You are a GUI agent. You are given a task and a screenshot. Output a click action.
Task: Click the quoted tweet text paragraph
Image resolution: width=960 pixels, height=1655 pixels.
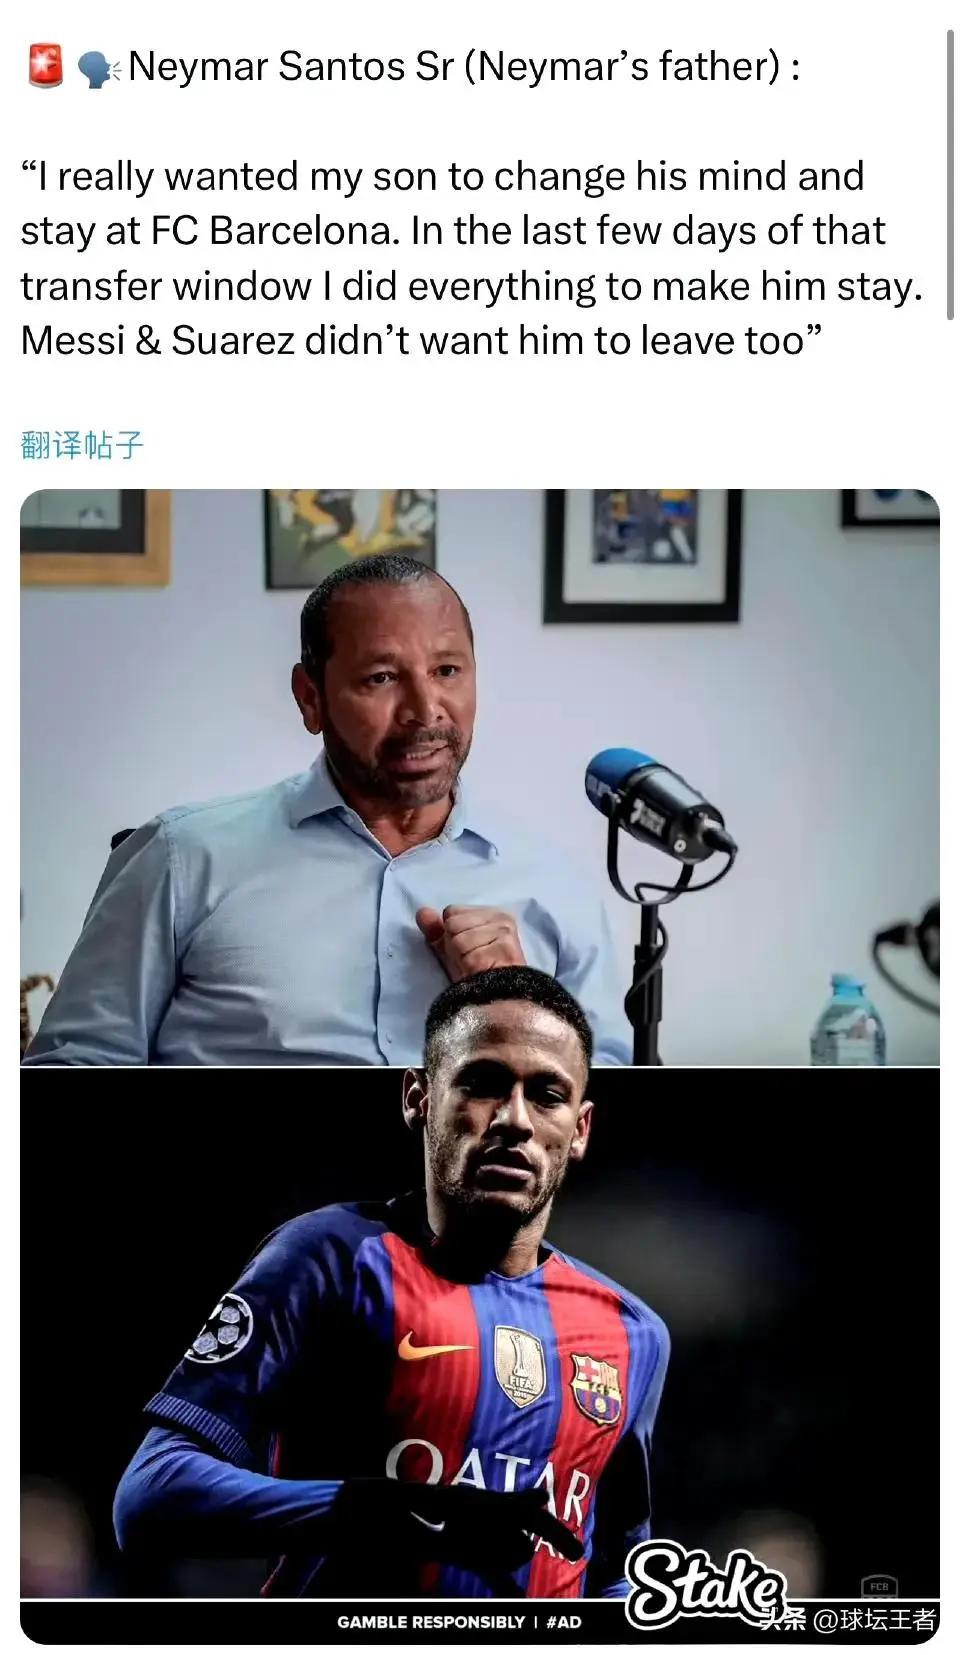[471, 258]
